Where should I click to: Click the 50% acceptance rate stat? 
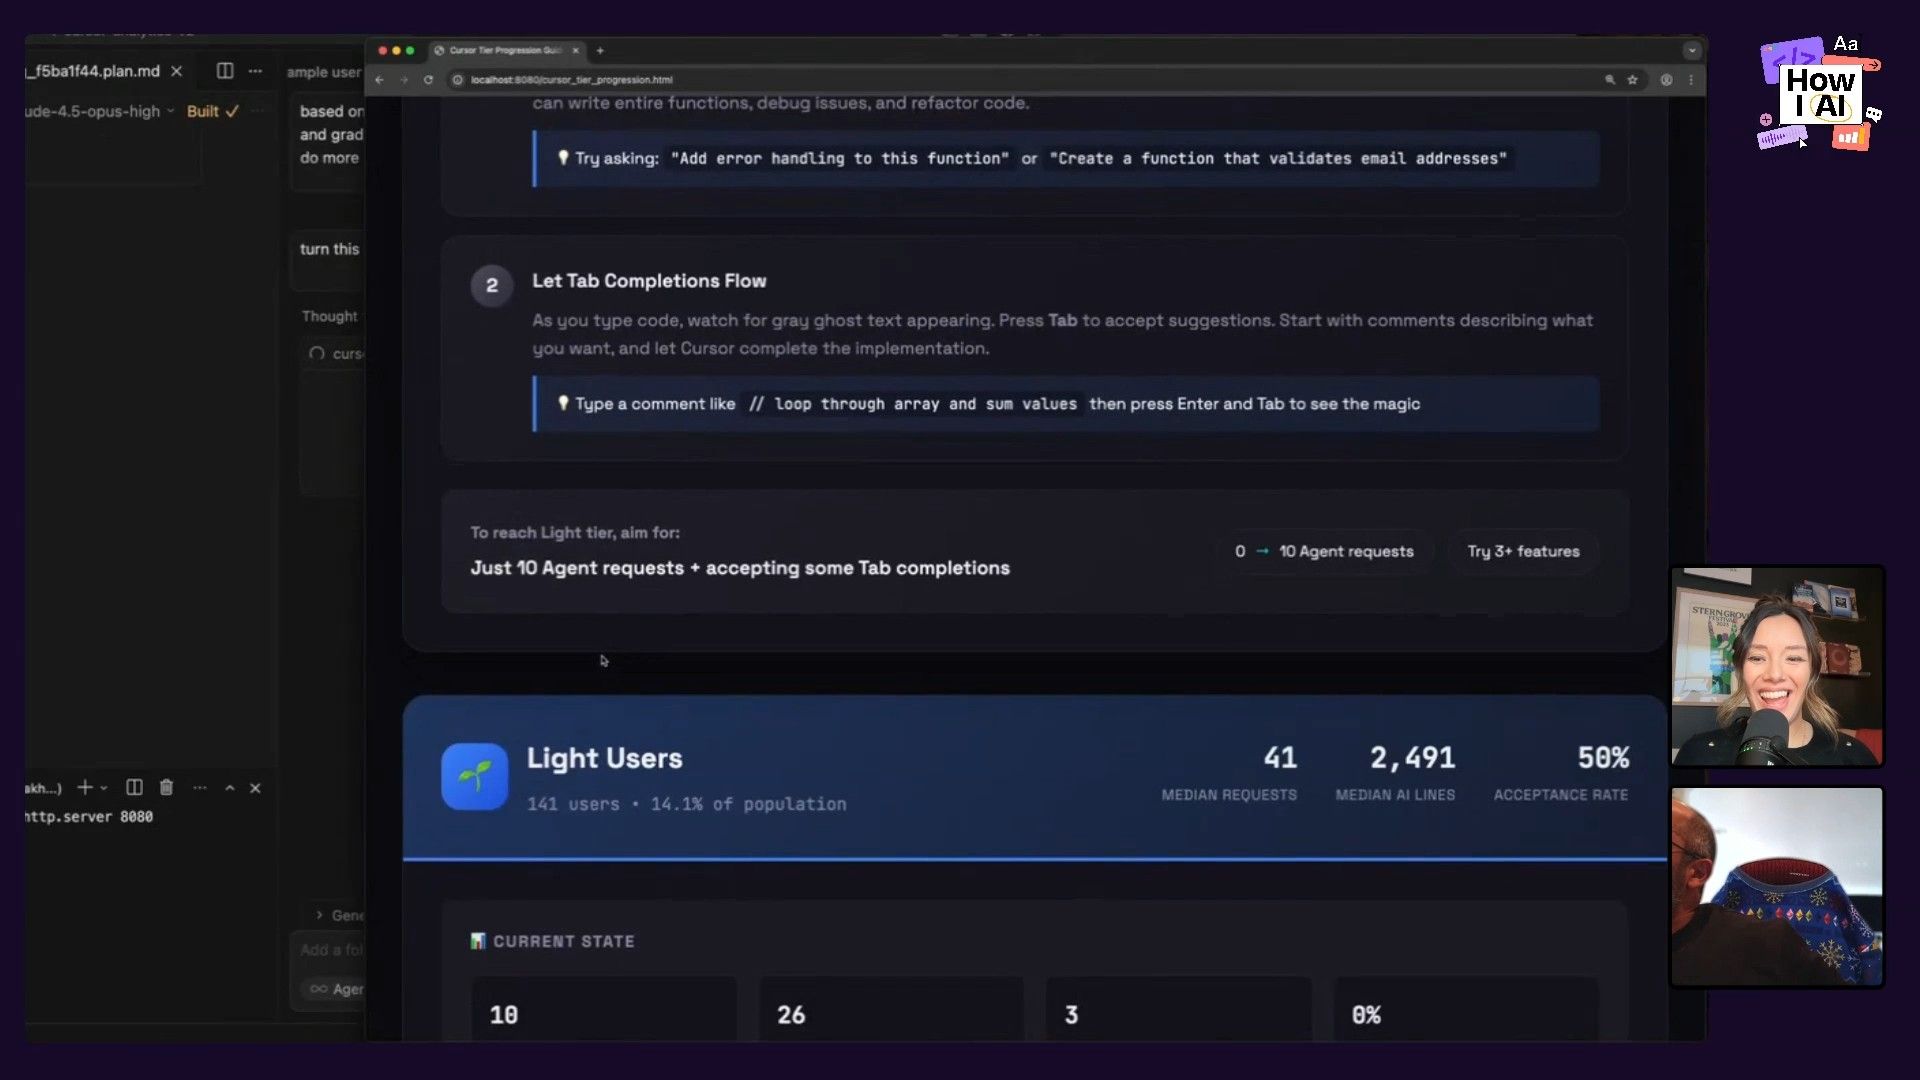[1603, 758]
